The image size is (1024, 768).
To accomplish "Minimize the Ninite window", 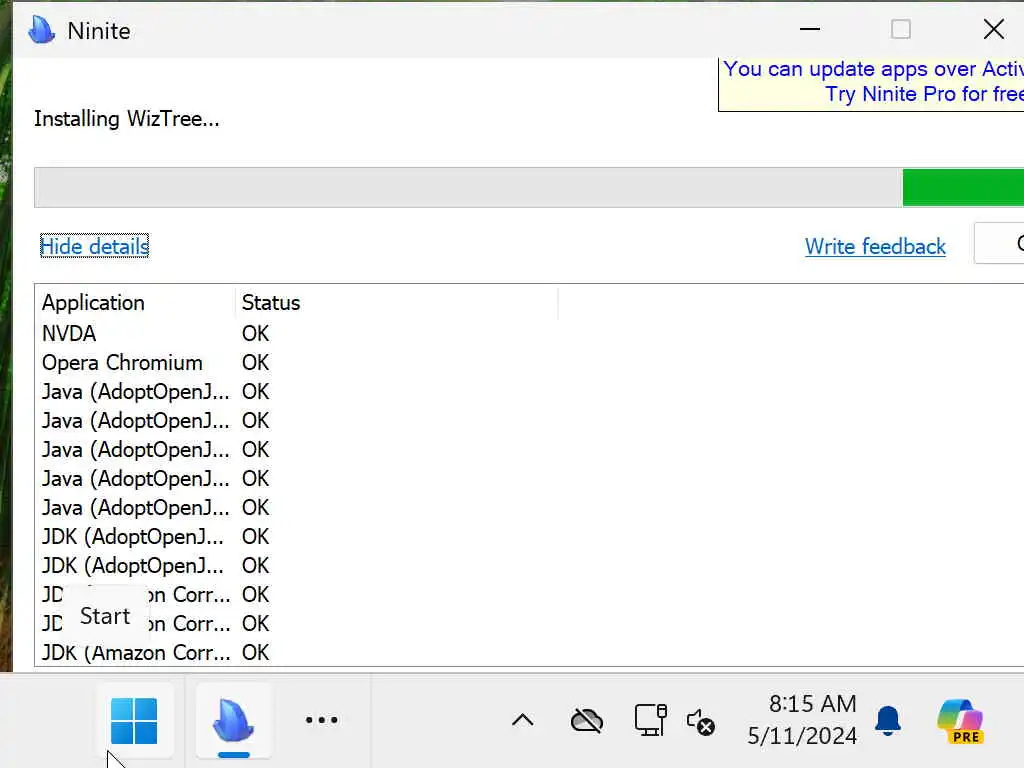I will tap(810, 29).
